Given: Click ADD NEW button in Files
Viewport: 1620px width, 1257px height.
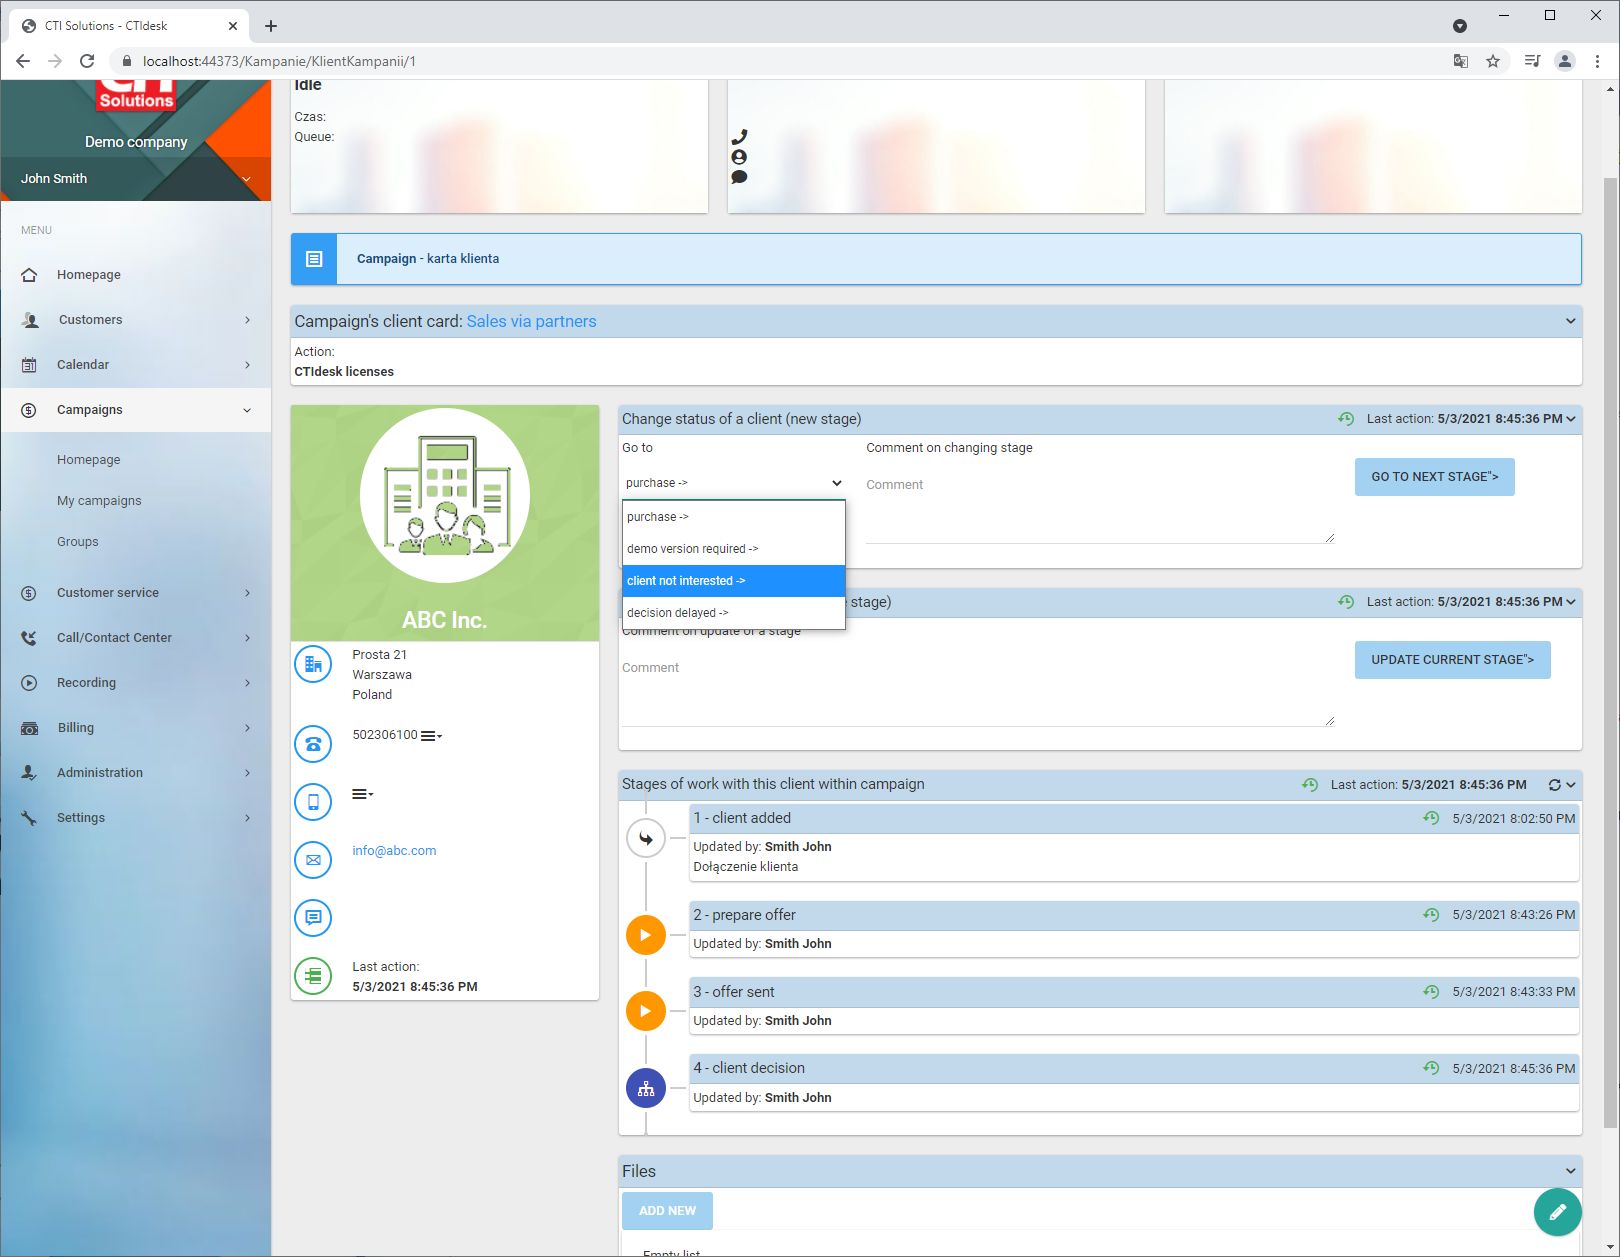Looking at the screenshot, I should click(667, 1211).
